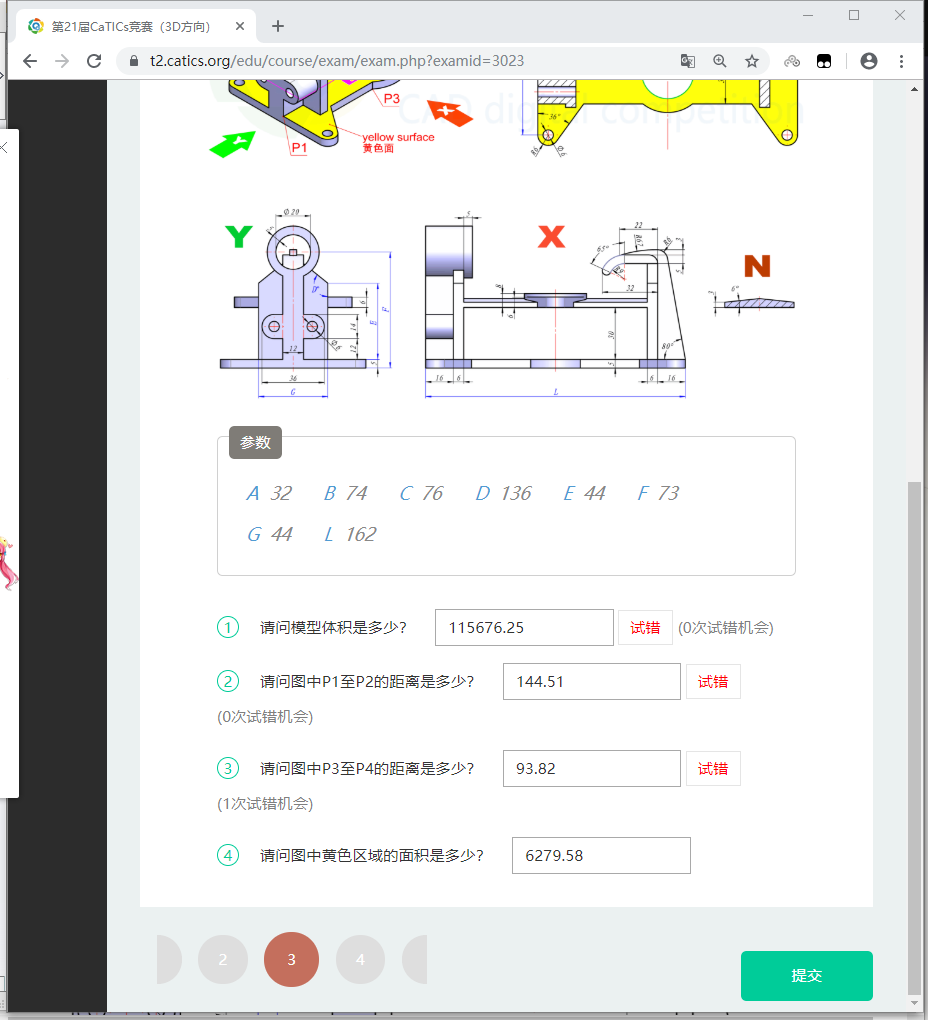Click the P1 to P2 distance field

coord(591,682)
